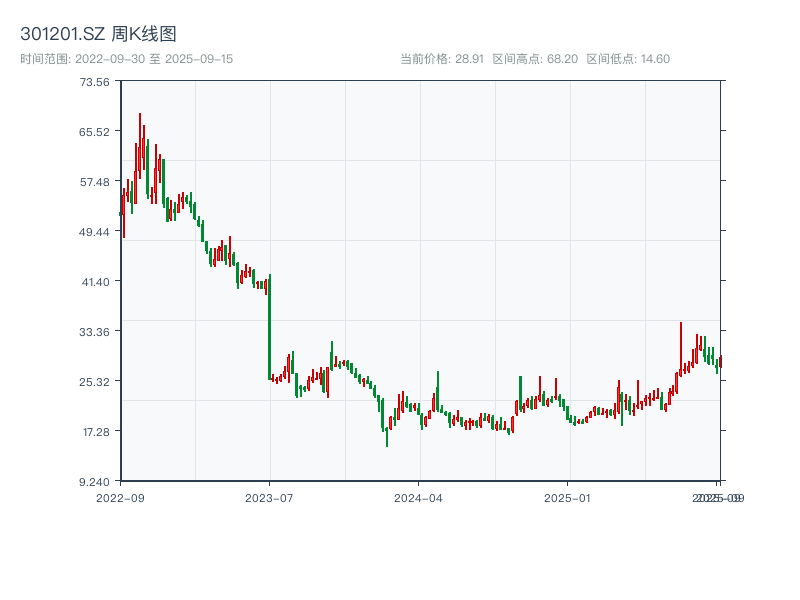Click the x-axis label 2025-01
800x600 pixels.
coord(567,498)
